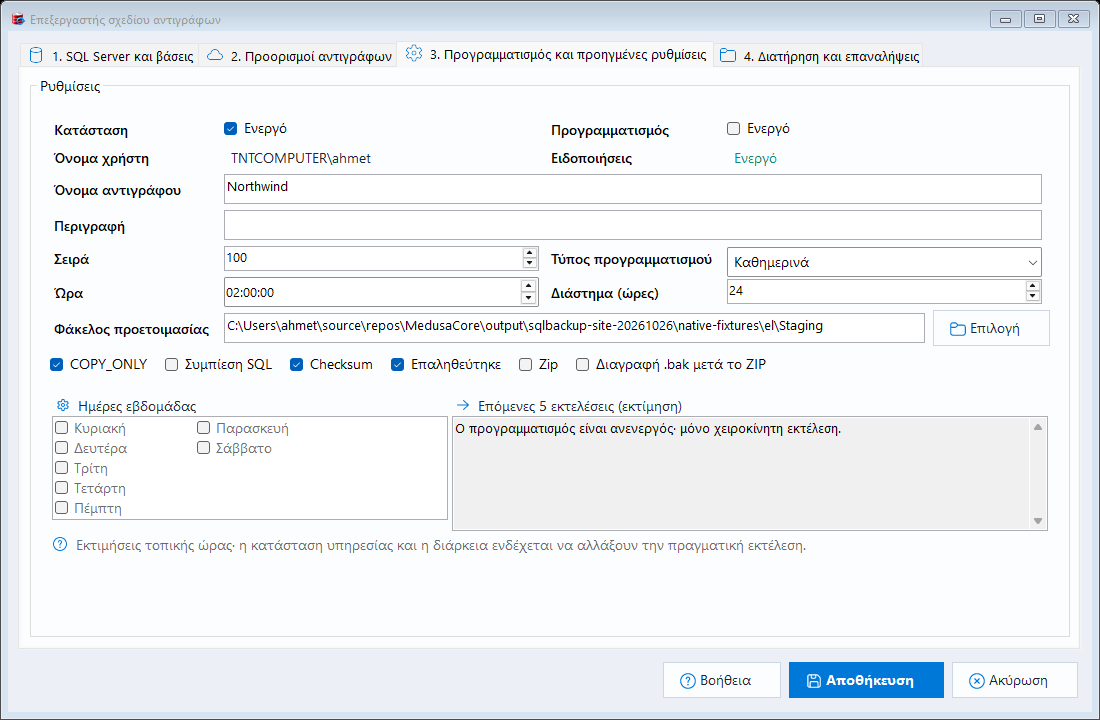
Task: Toggle the Checksum checkbox
Action: click(x=297, y=364)
